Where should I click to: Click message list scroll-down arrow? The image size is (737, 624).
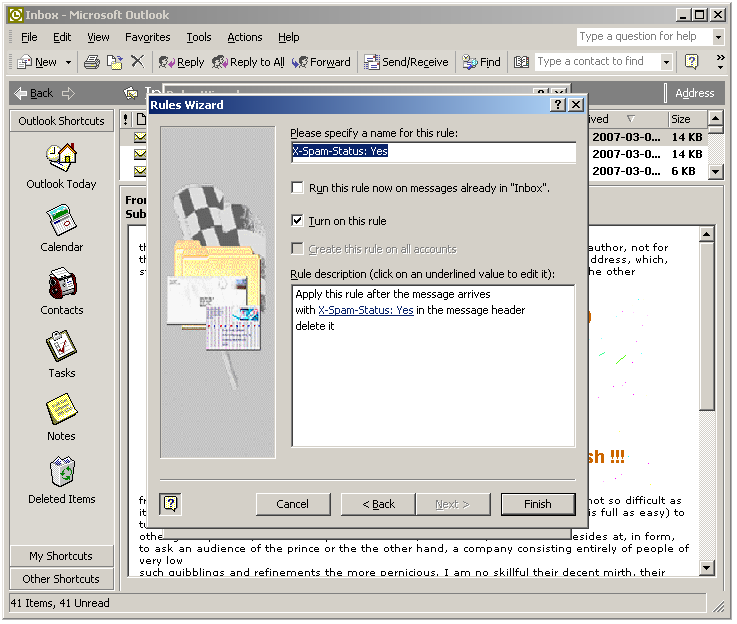(x=715, y=171)
